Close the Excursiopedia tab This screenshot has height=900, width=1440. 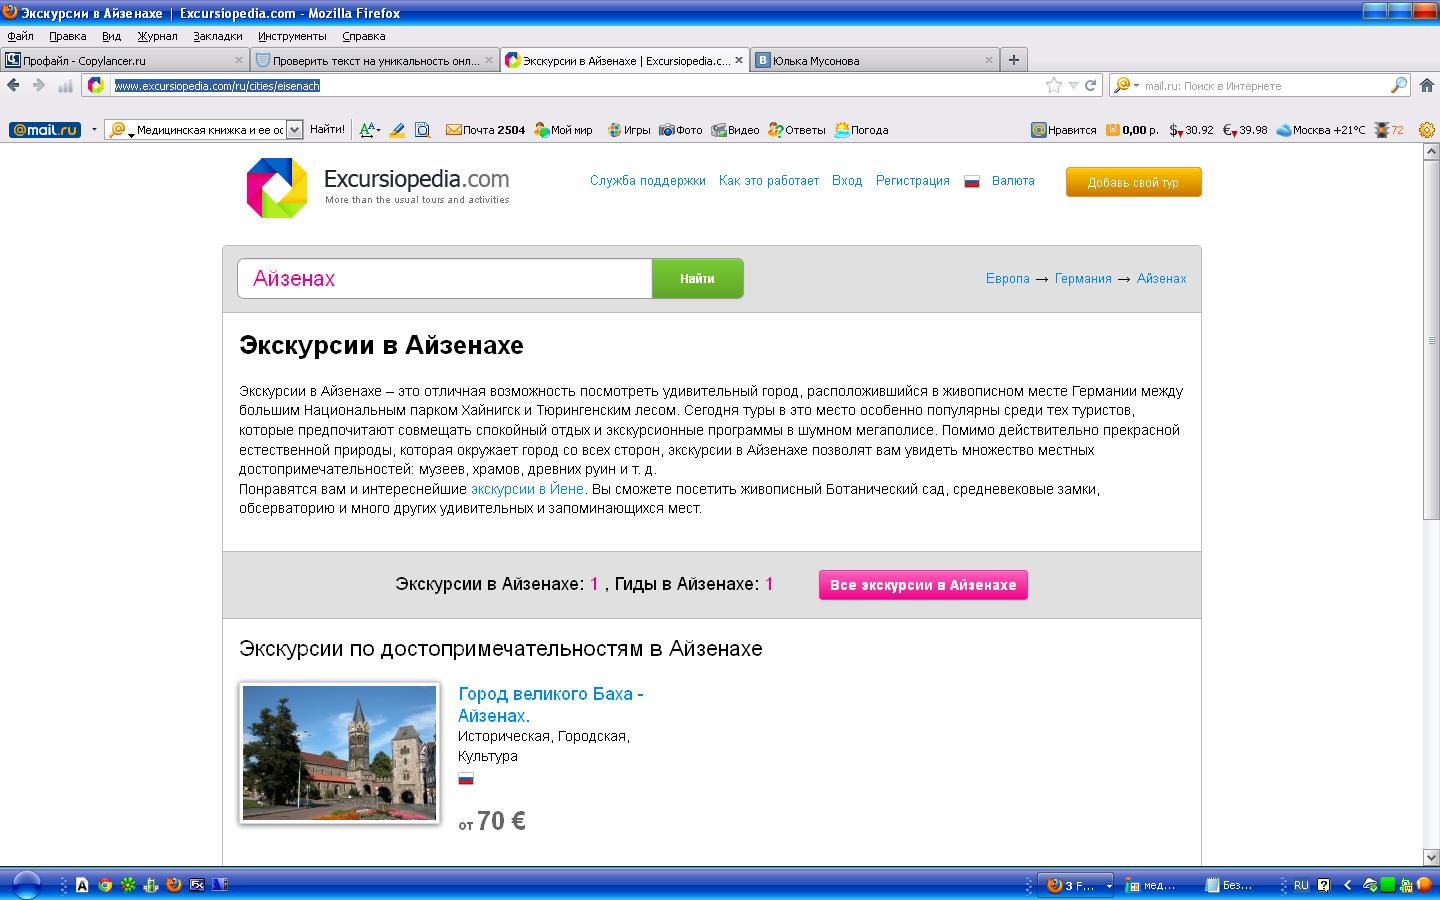click(739, 60)
